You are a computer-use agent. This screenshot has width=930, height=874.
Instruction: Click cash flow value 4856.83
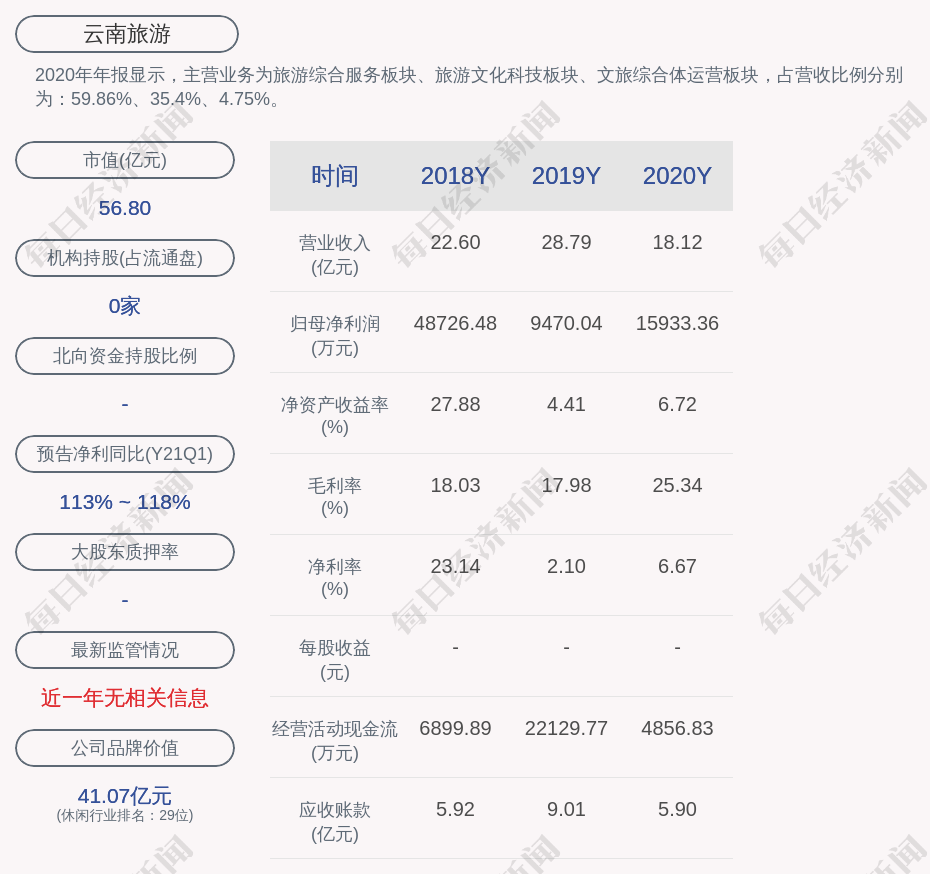pos(677,728)
